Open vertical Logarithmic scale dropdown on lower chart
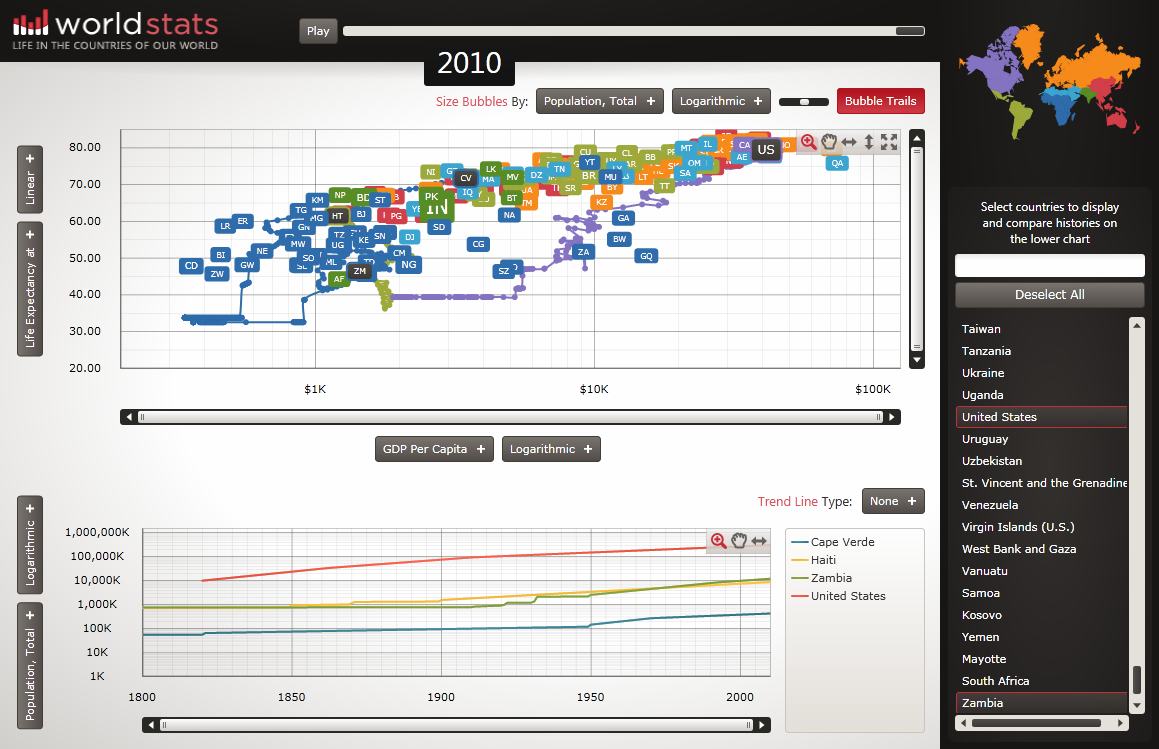Viewport: 1159px width, 749px height. coord(30,545)
